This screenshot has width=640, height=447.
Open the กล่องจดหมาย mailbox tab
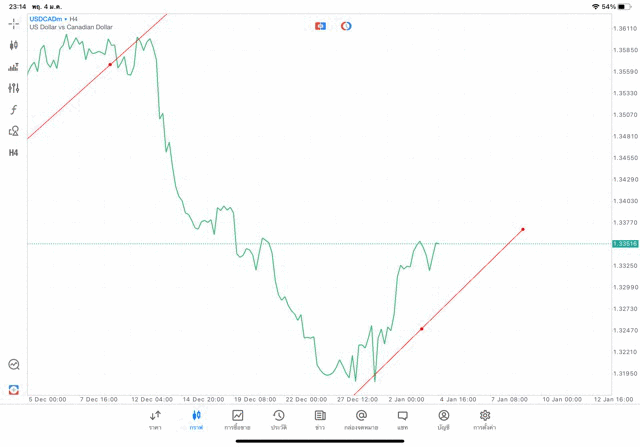[361, 420]
